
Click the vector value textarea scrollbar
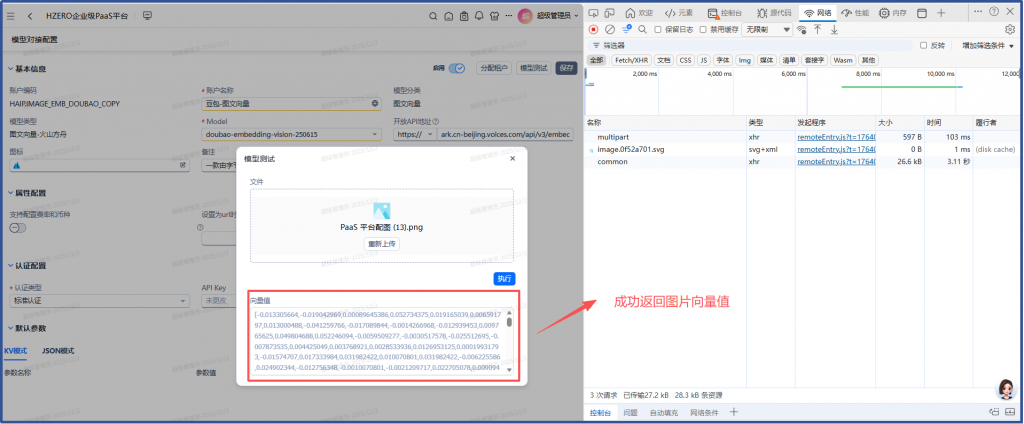pos(509,323)
